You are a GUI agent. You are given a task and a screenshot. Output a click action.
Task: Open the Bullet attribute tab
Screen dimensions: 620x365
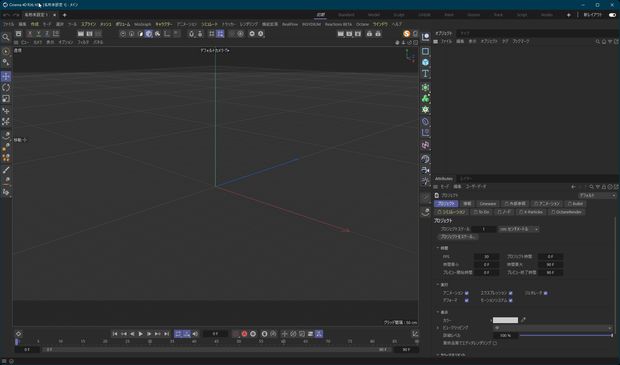click(576, 204)
